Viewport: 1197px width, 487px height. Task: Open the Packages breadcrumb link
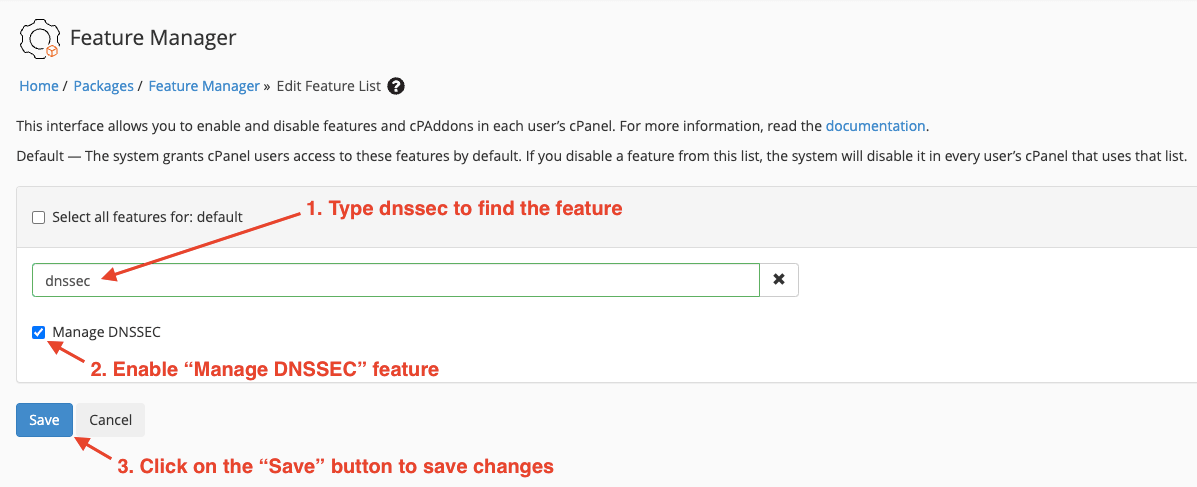tap(104, 86)
